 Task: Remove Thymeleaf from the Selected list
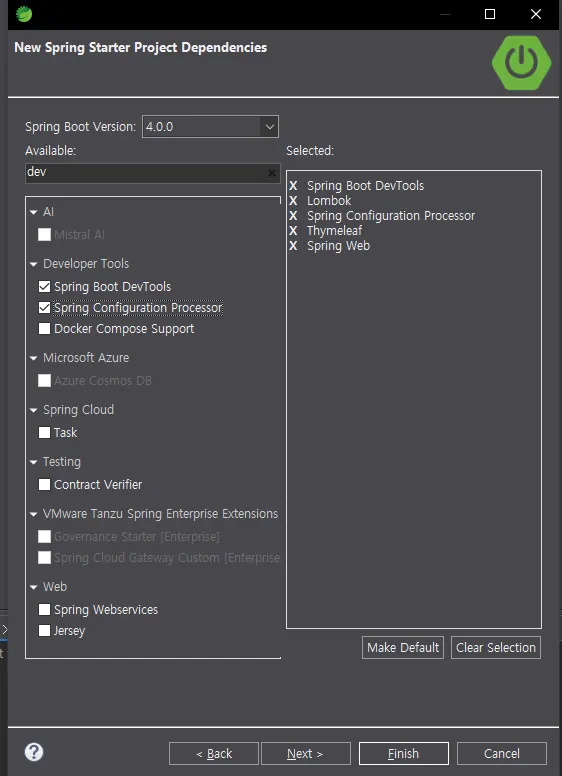point(293,231)
